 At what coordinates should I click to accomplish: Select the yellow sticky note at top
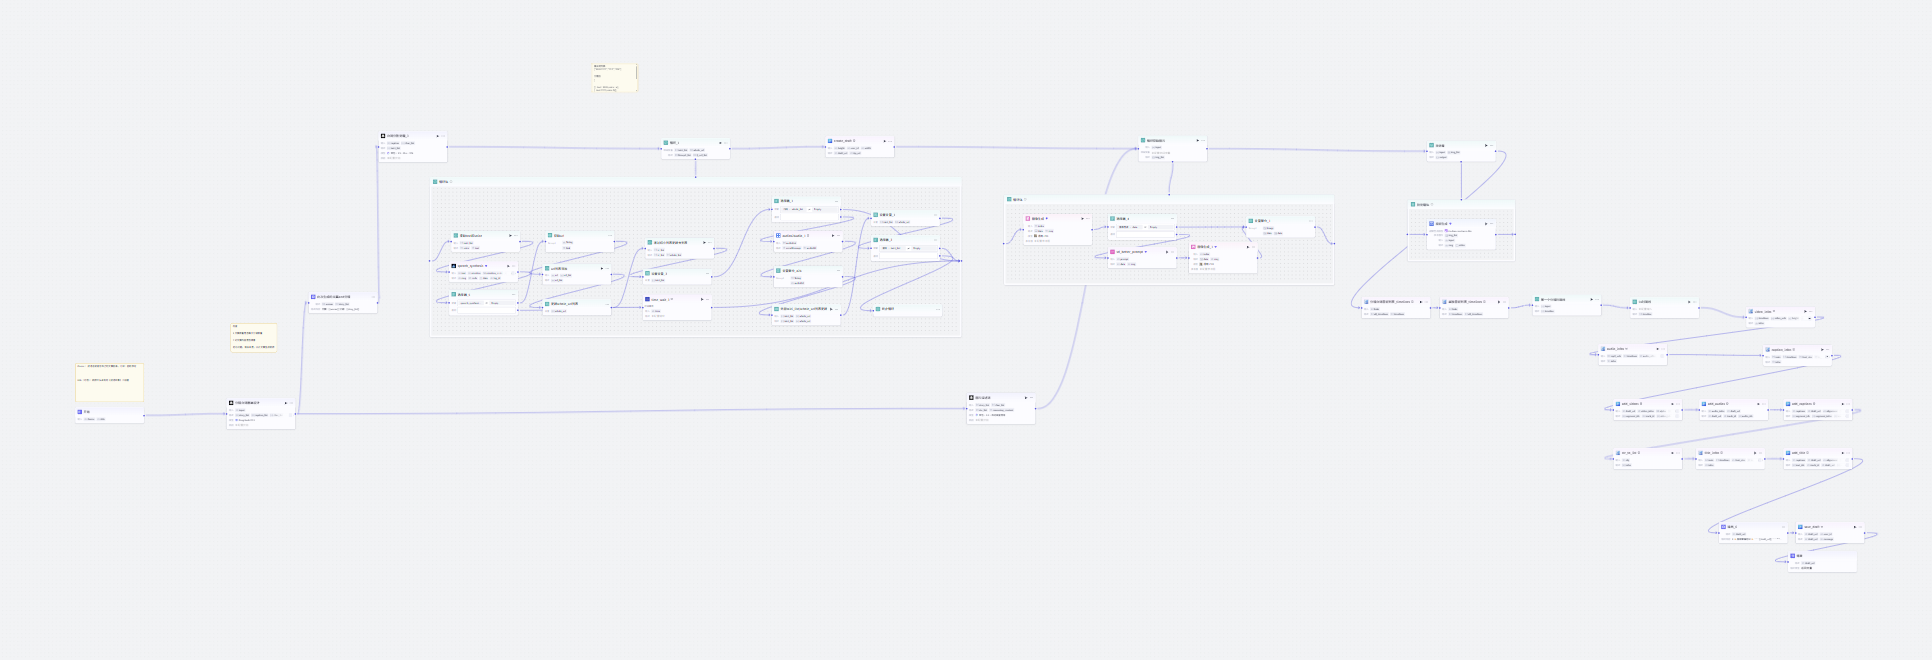[x=614, y=78]
